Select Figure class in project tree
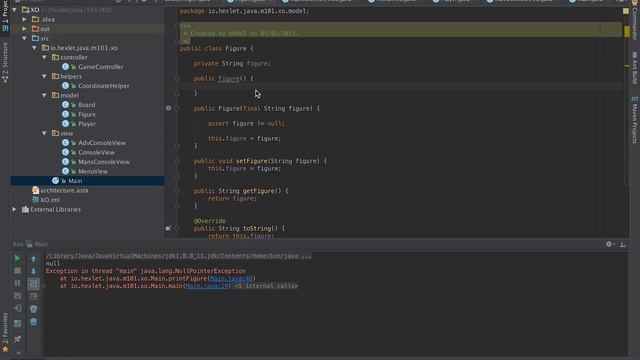 87,115
